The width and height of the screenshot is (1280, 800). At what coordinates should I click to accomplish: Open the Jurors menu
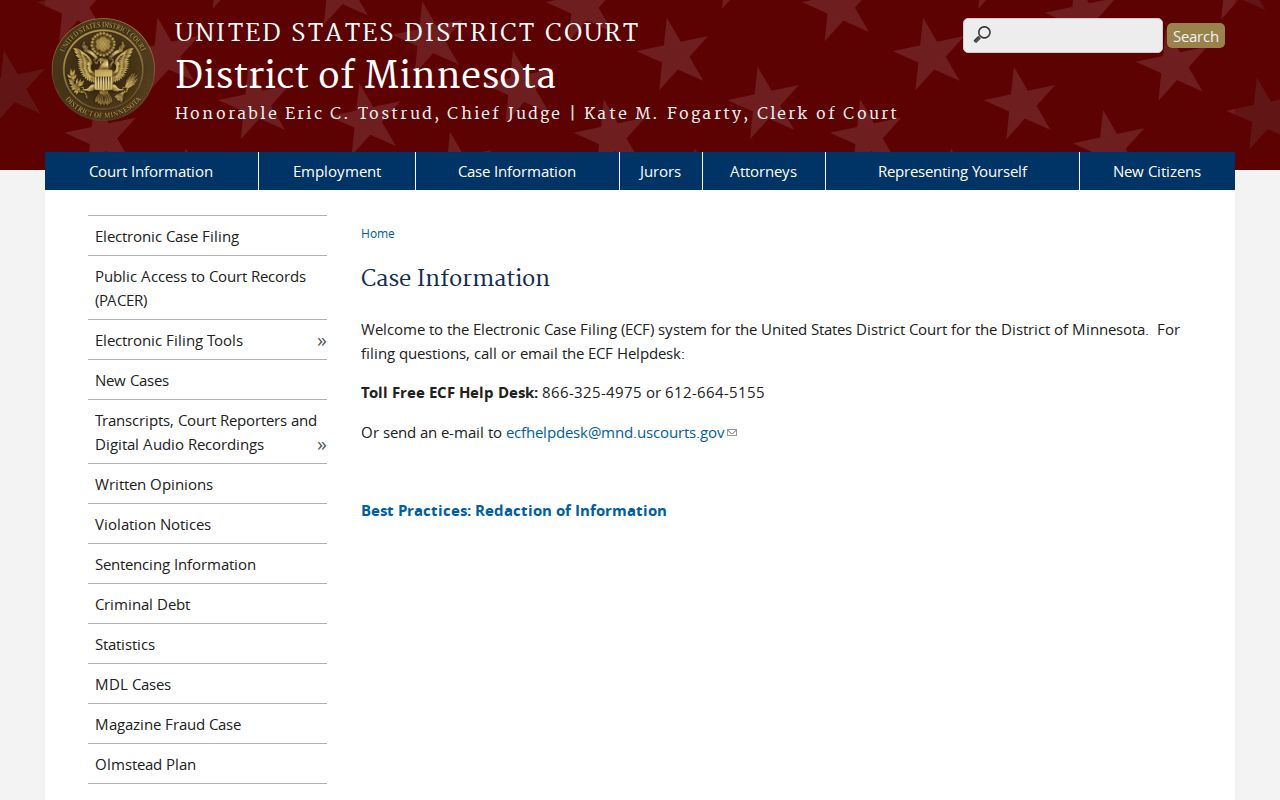pyautogui.click(x=660, y=171)
